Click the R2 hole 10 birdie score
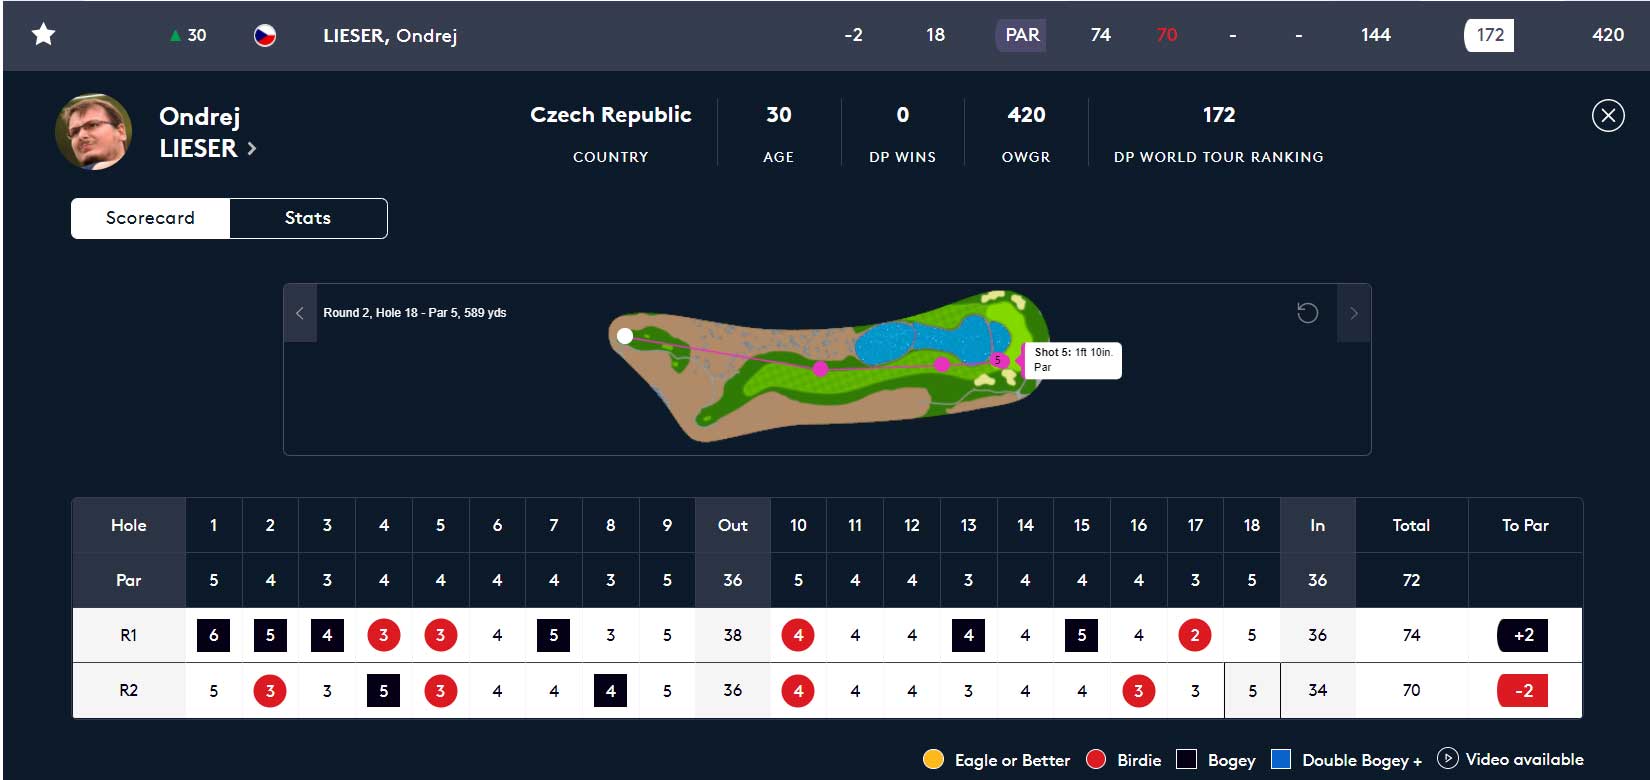 (798, 690)
